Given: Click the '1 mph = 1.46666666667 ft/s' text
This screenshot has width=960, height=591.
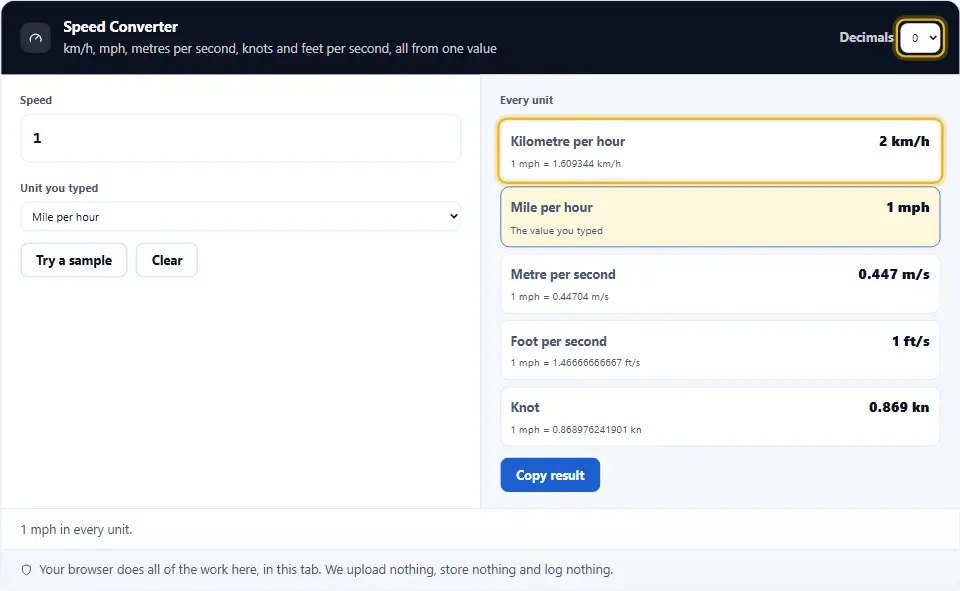Looking at the screenshot, I should point(576,363).
